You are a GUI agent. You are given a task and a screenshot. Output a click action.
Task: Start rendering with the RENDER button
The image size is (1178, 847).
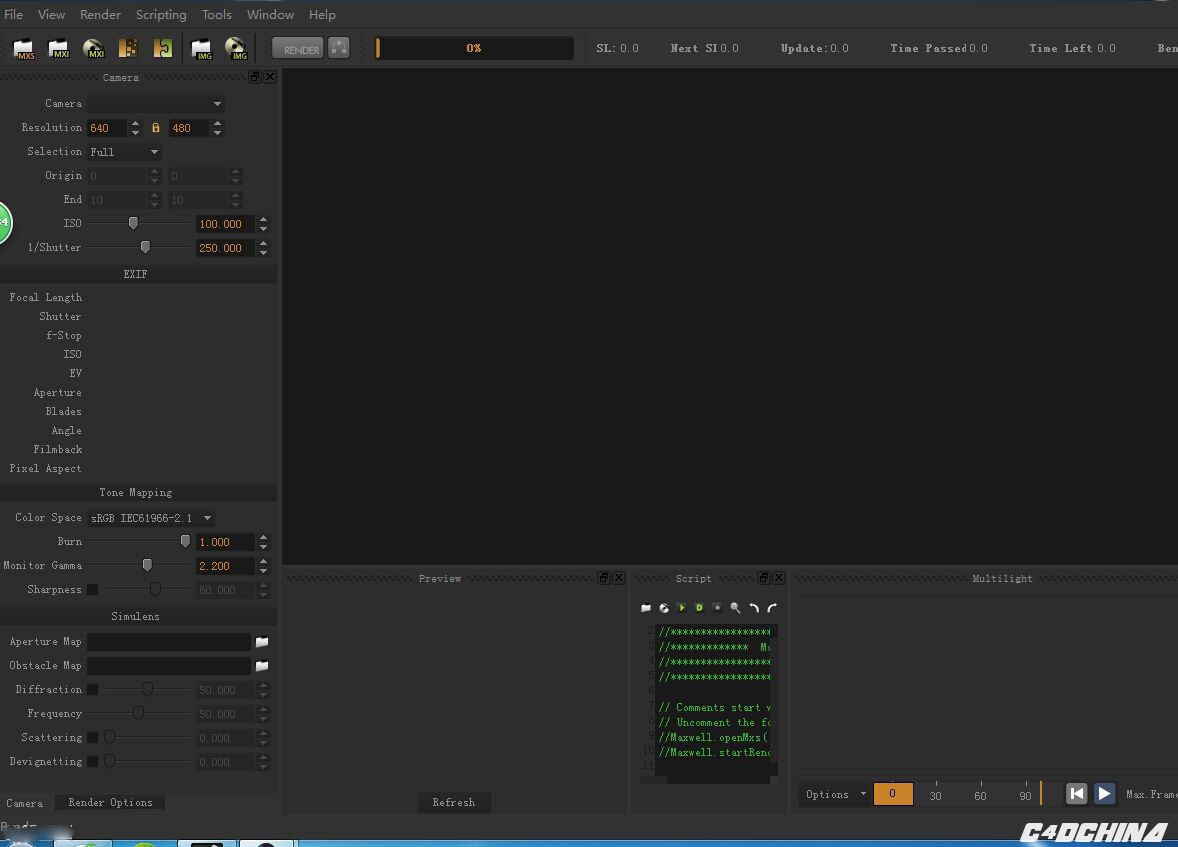click(x=298, y=49)
